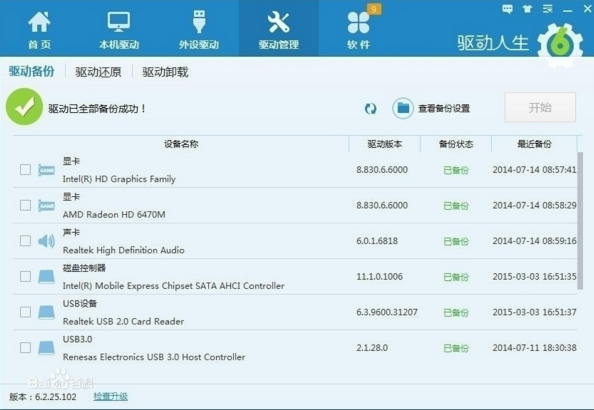
Task: Click the software badge showing 9
Action: [x=374, y=9]
